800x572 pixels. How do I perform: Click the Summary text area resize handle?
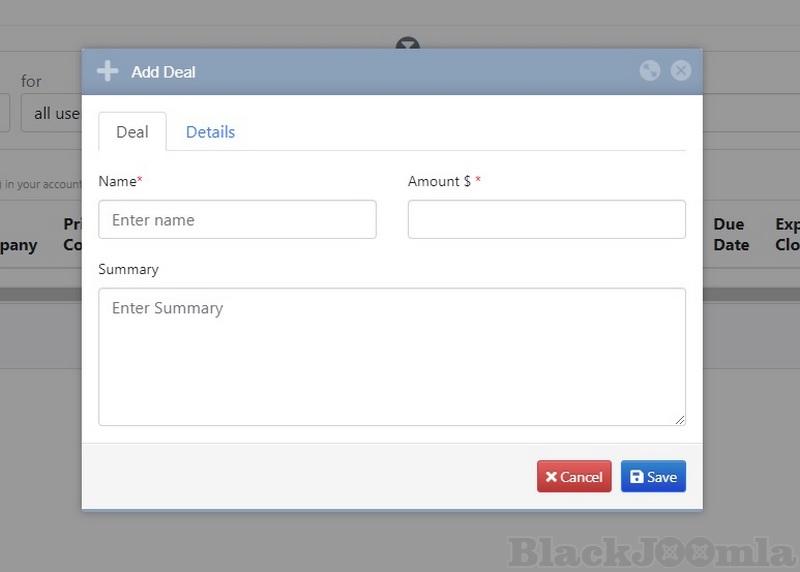click(x=680, y=420)
